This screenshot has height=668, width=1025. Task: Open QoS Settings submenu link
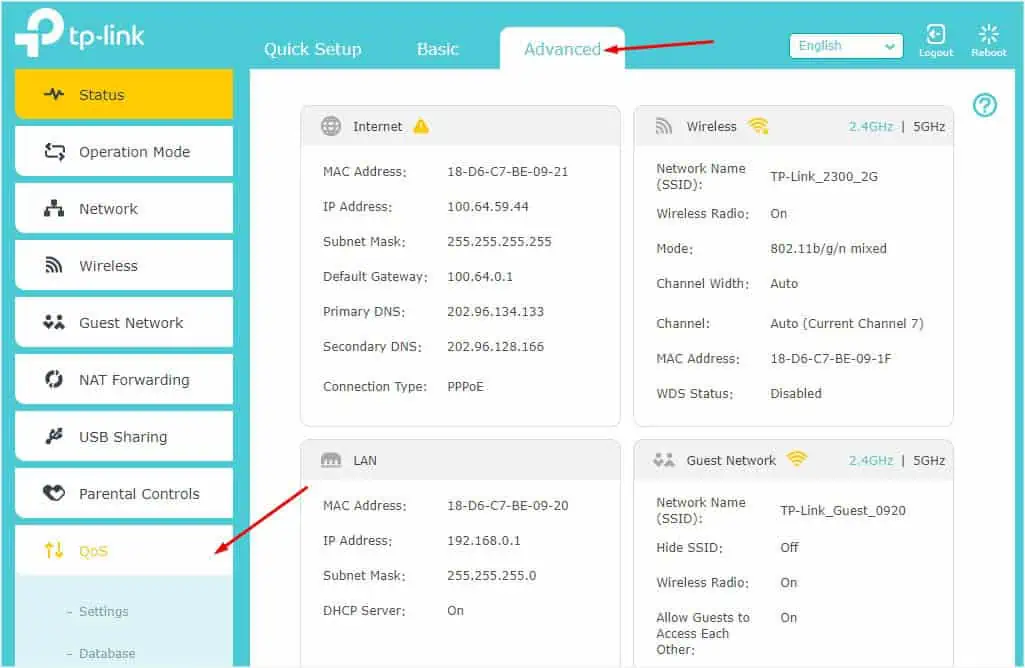point(103,611)
